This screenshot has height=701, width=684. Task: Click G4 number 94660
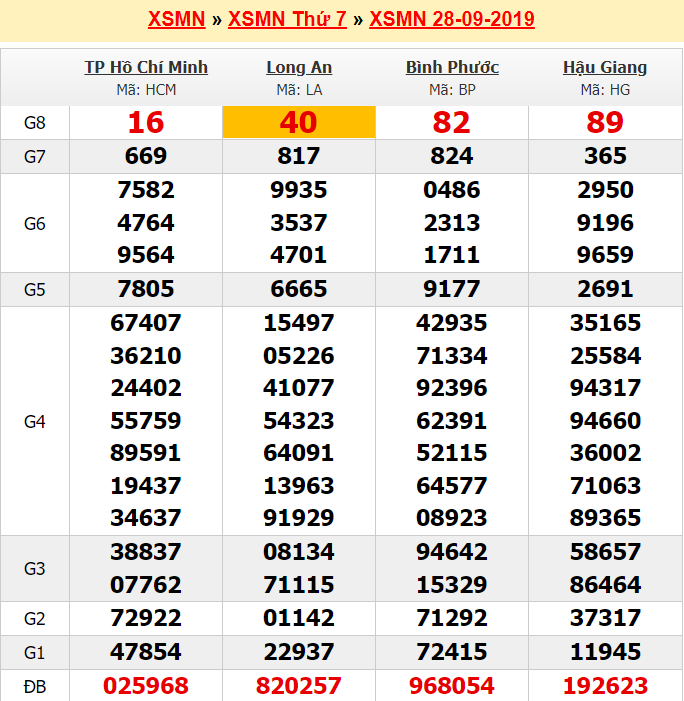[605, 421]
